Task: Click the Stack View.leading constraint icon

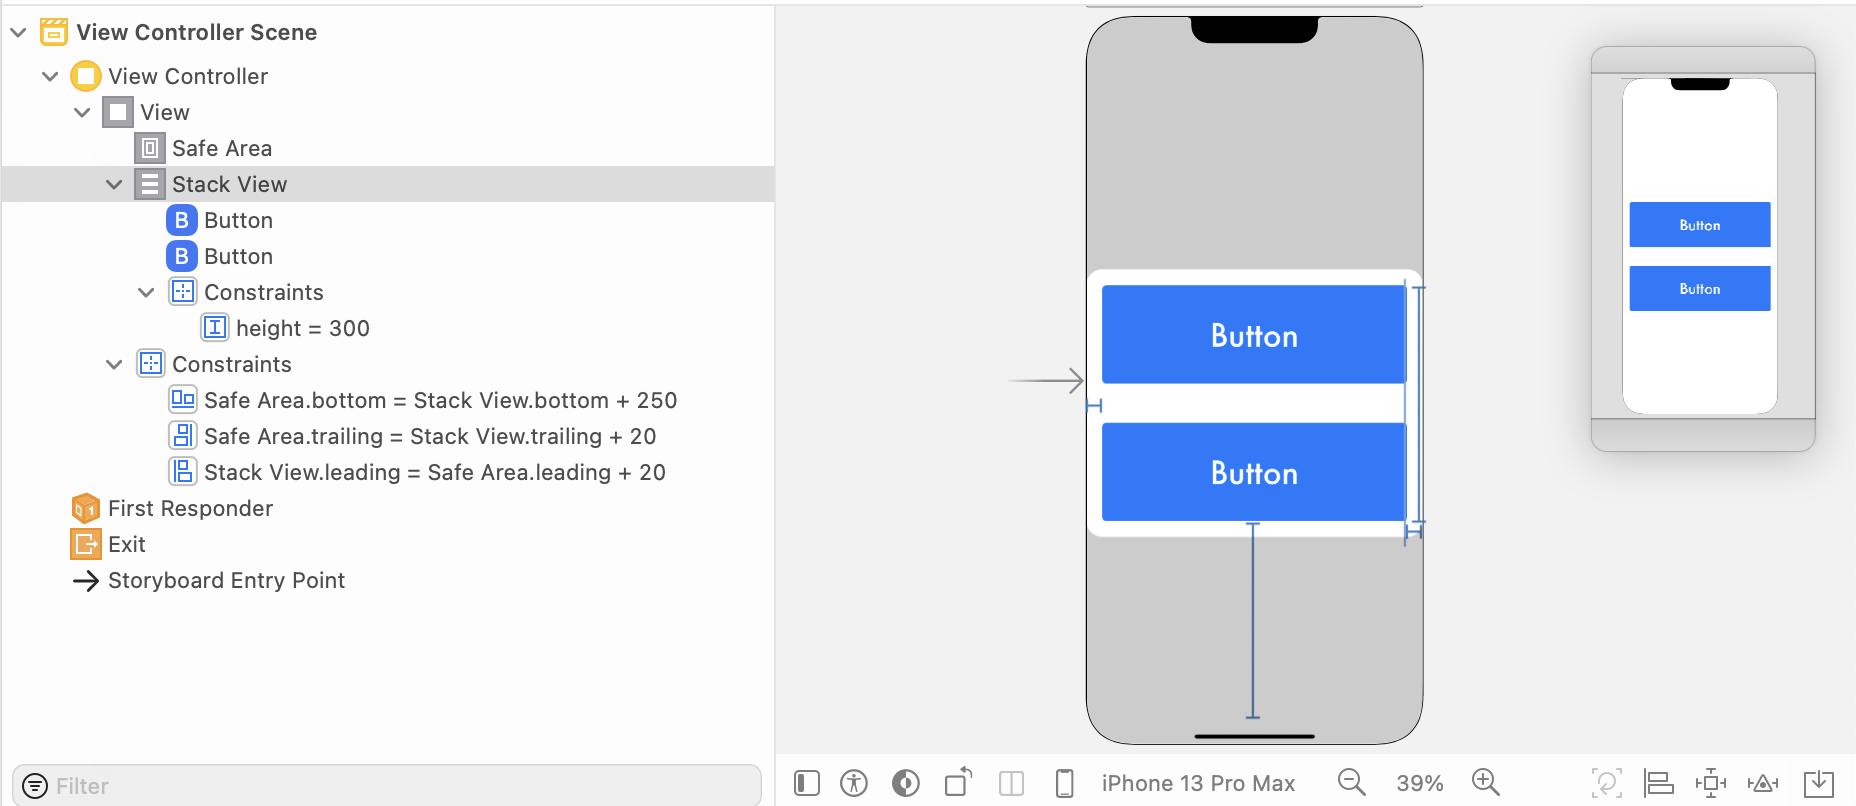Action: [x=183, y=472]
